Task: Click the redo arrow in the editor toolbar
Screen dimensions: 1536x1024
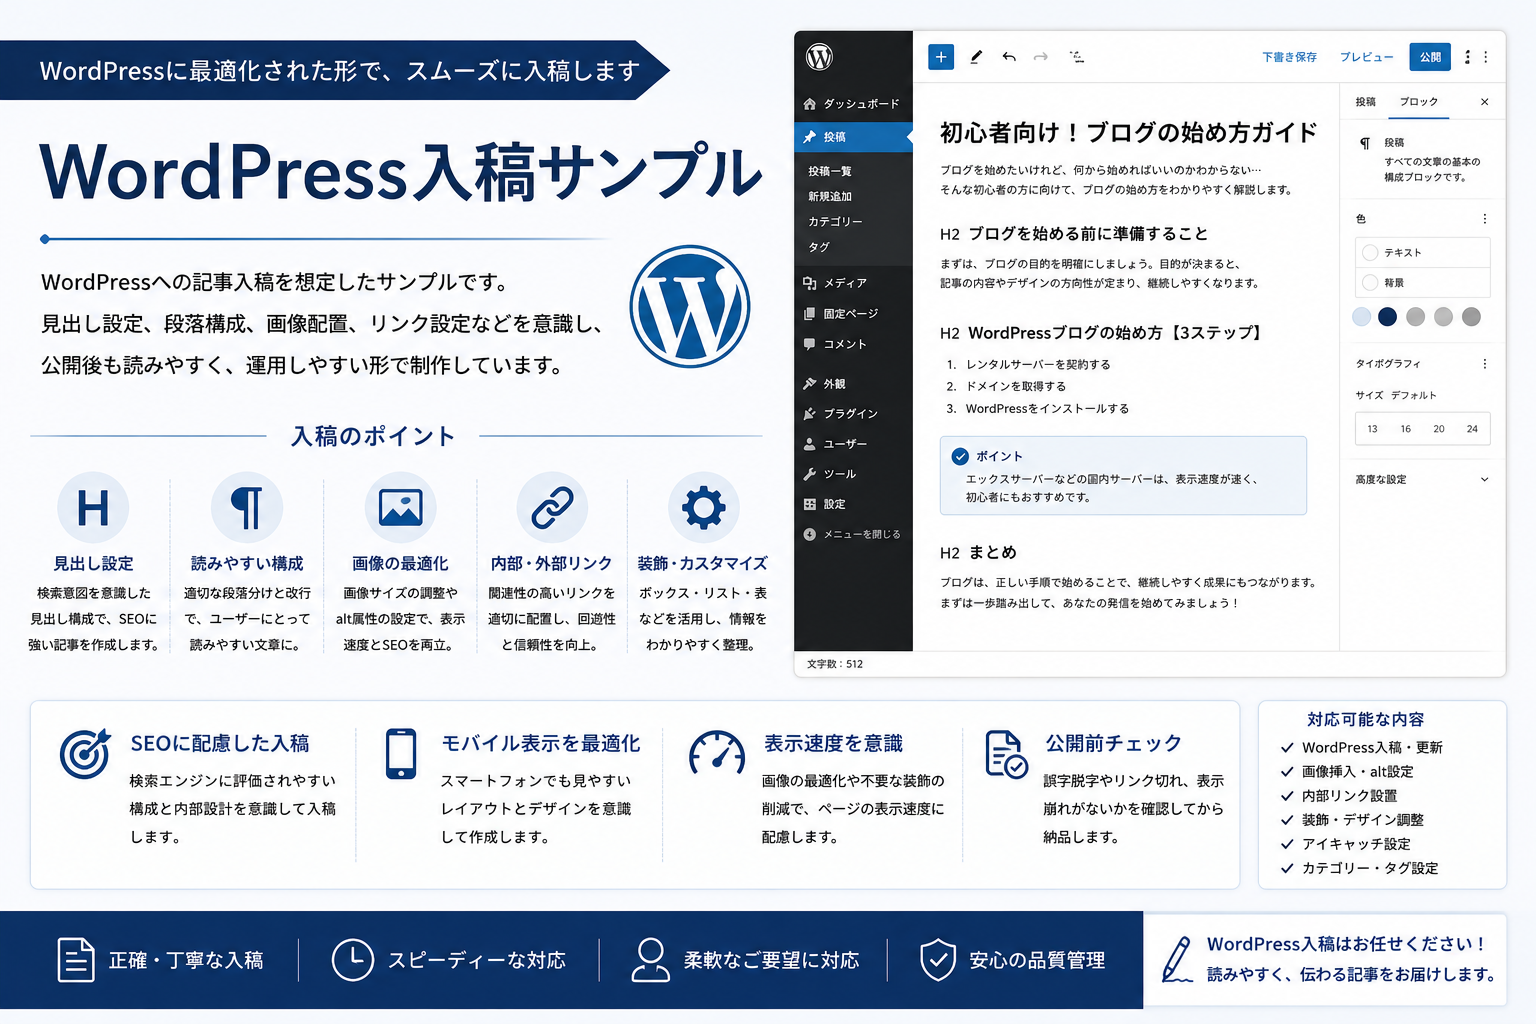Action: (1041, 57)
